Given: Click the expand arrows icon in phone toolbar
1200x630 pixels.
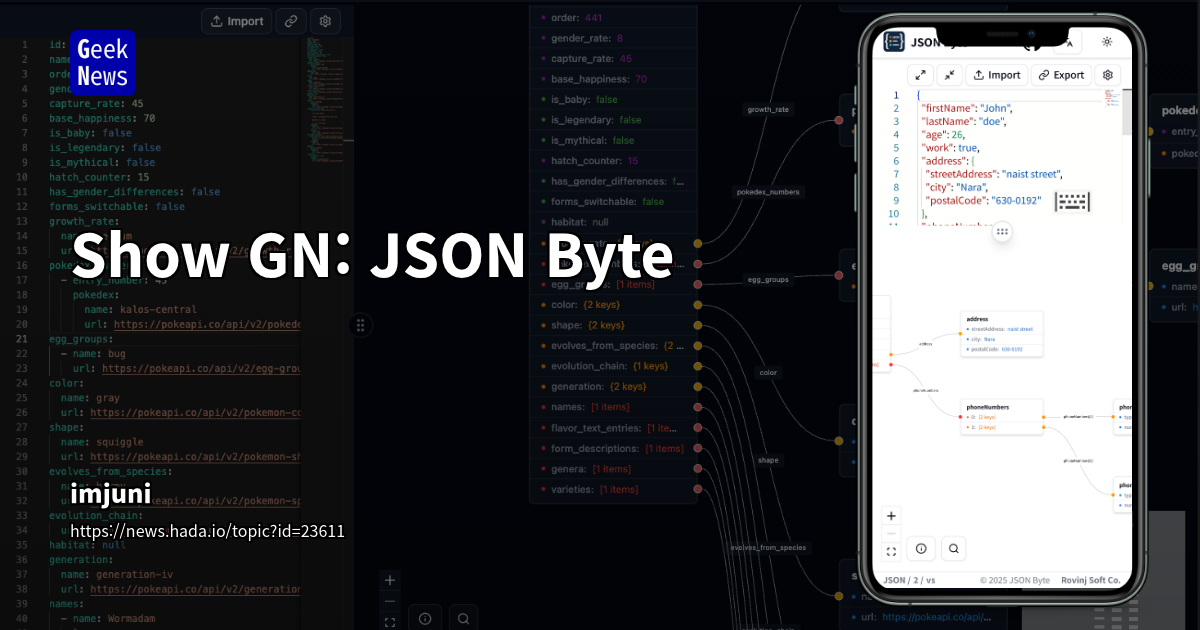Looking at the screenshot, I should [921, 75].
